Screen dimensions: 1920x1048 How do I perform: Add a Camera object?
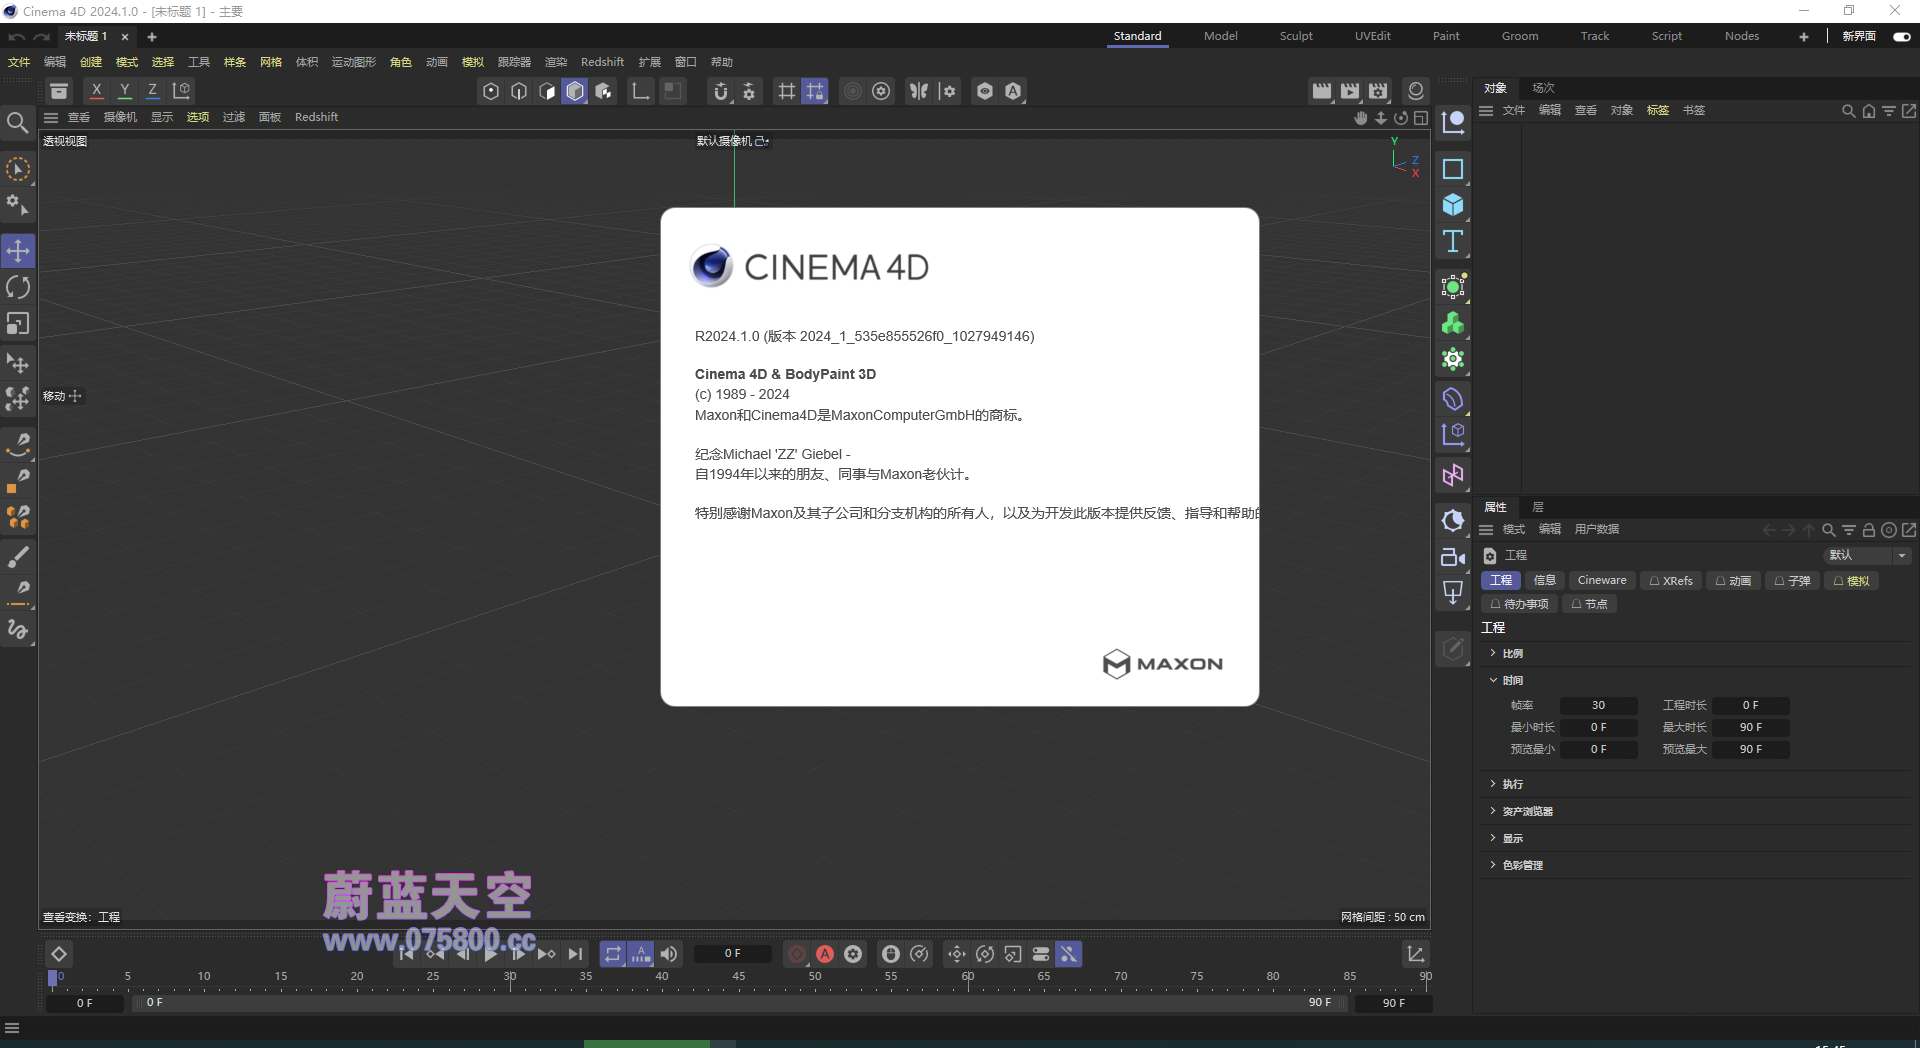(1453, 557)
